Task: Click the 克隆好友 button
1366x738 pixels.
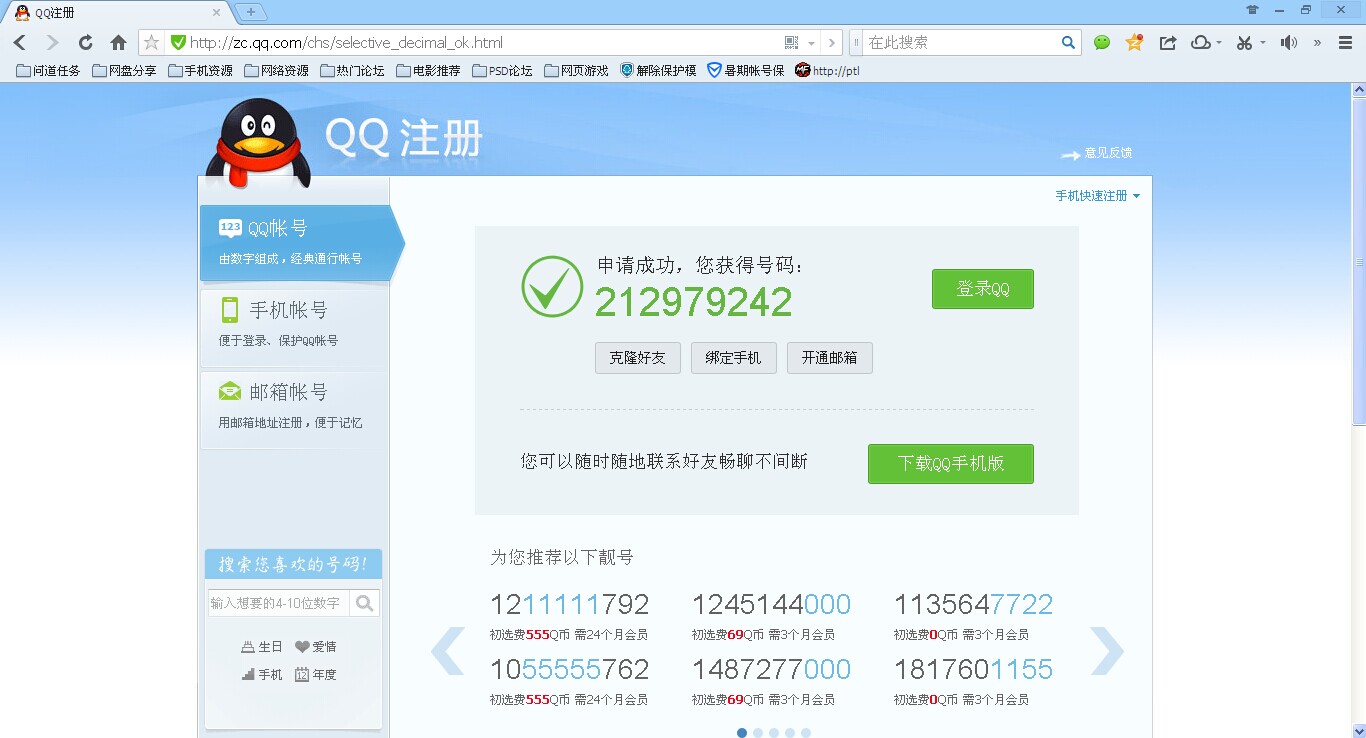Action: tap(638, 358)
